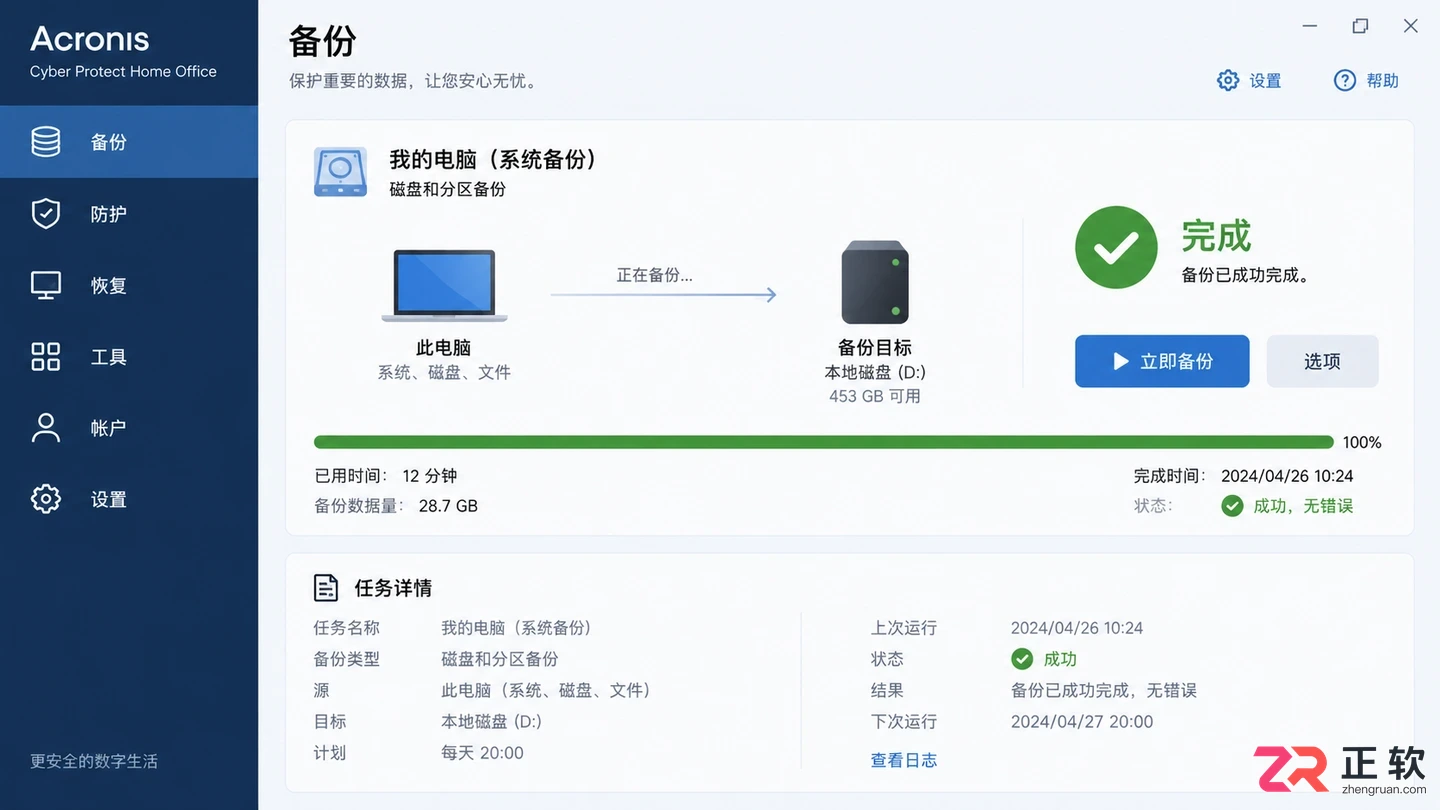
Task: Click the 100% progress label
Action: coord(1362,442)
